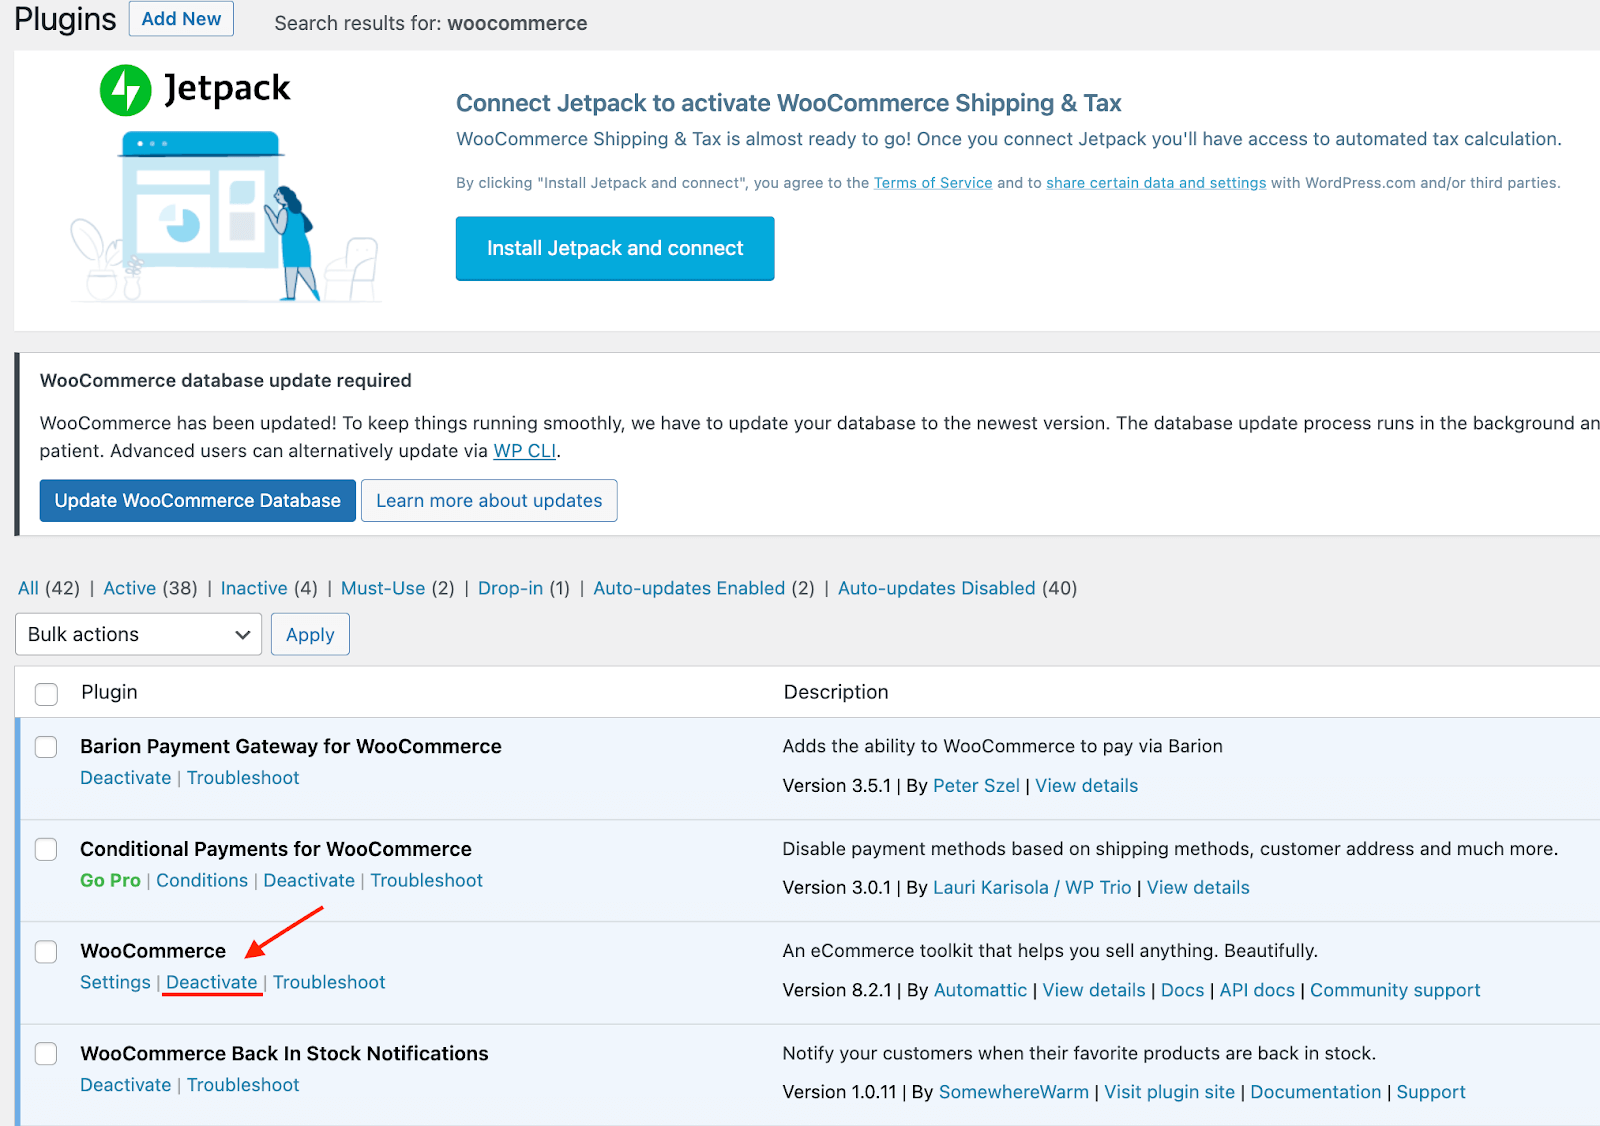
Task: Open Back In Stock Support link
Action: pos(1431,1092)
